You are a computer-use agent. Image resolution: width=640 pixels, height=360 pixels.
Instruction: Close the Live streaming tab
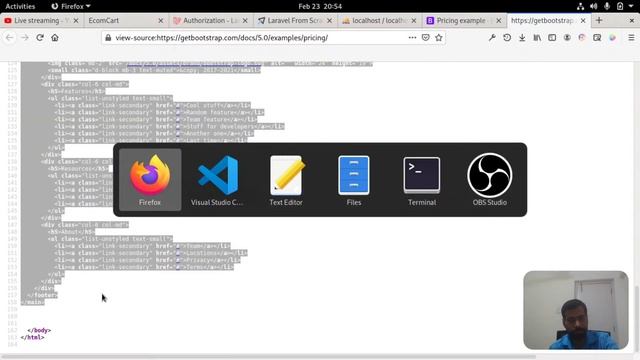[x=76, y=20]
